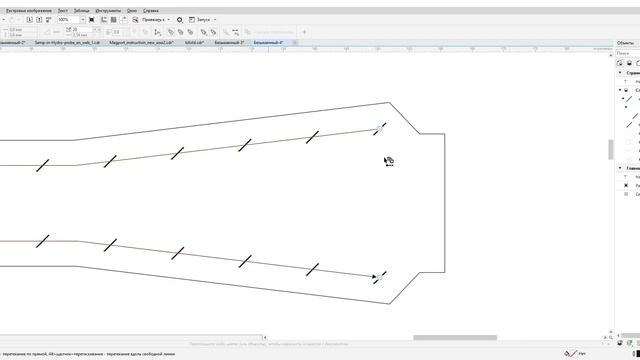Collapse the Главная master page section
This screenshot has height=360, width=640.
[x=620, y=168]
